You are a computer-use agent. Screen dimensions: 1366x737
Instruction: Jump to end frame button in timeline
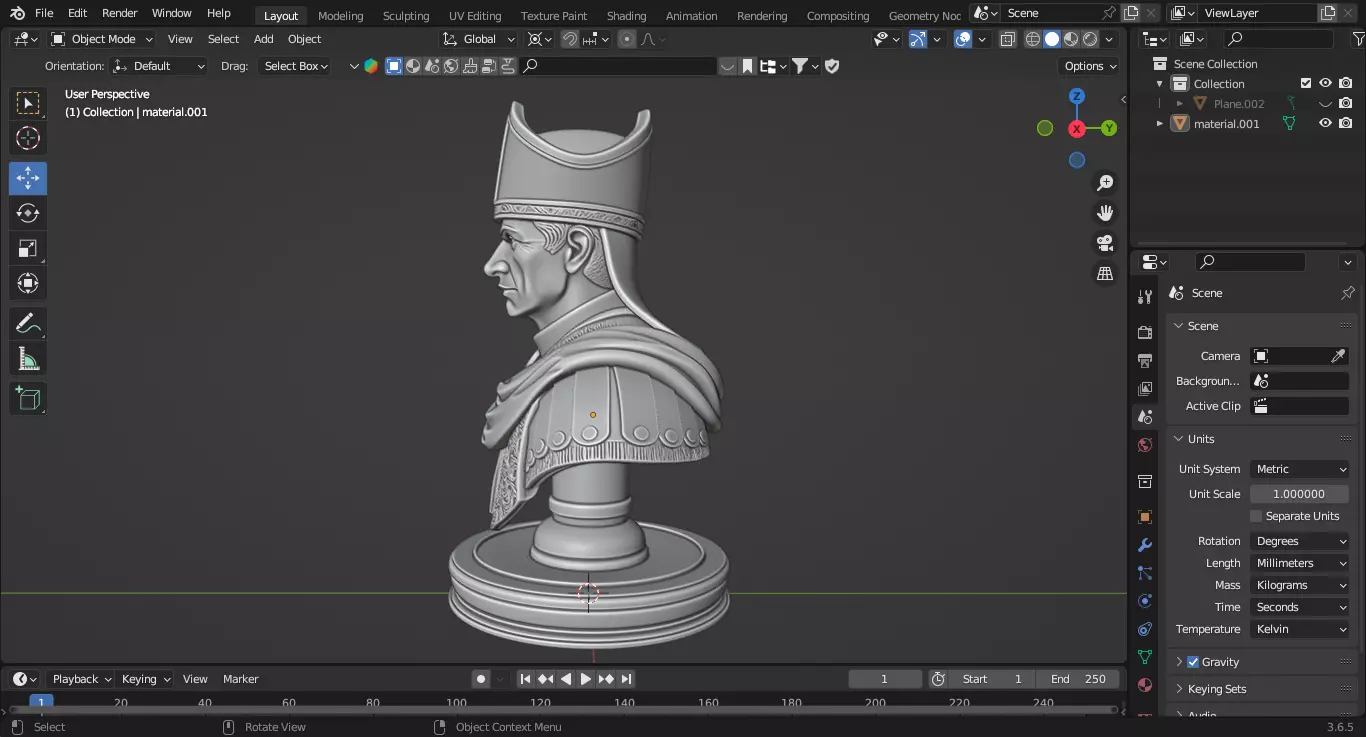(626, 679)
